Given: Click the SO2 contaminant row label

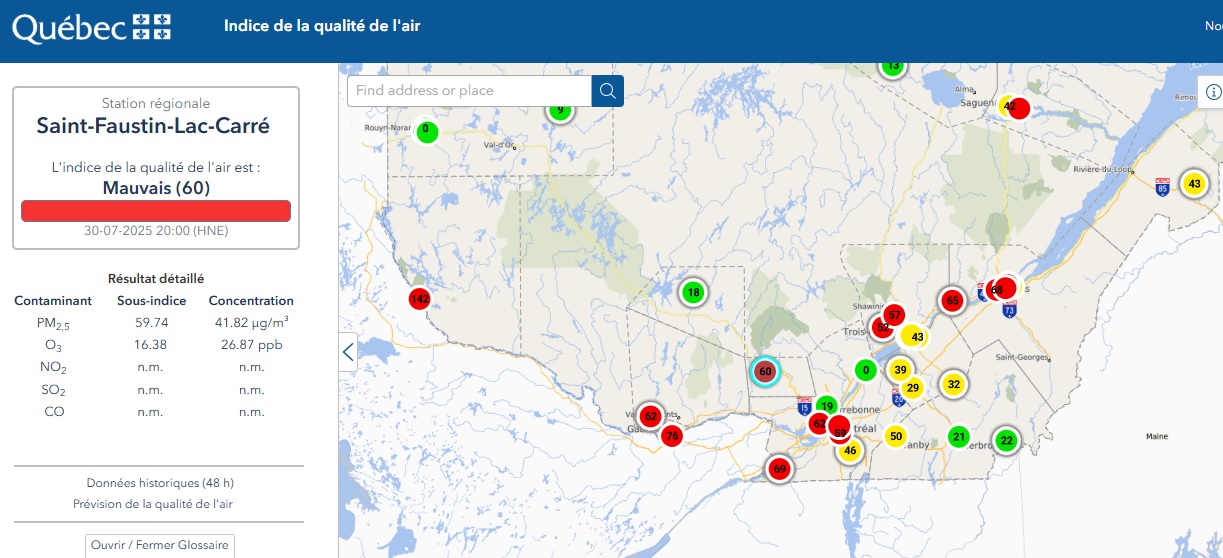Looking at the screenshot, I should click(53, 390).
